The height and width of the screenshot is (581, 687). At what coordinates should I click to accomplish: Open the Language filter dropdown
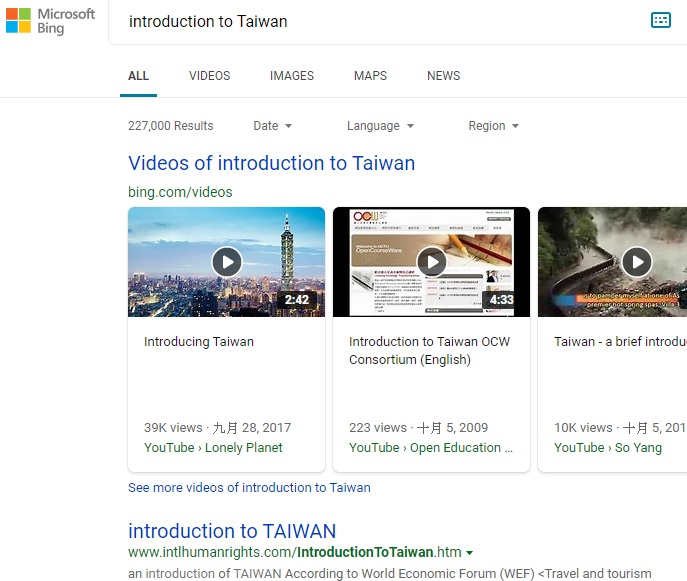point(380,126)
